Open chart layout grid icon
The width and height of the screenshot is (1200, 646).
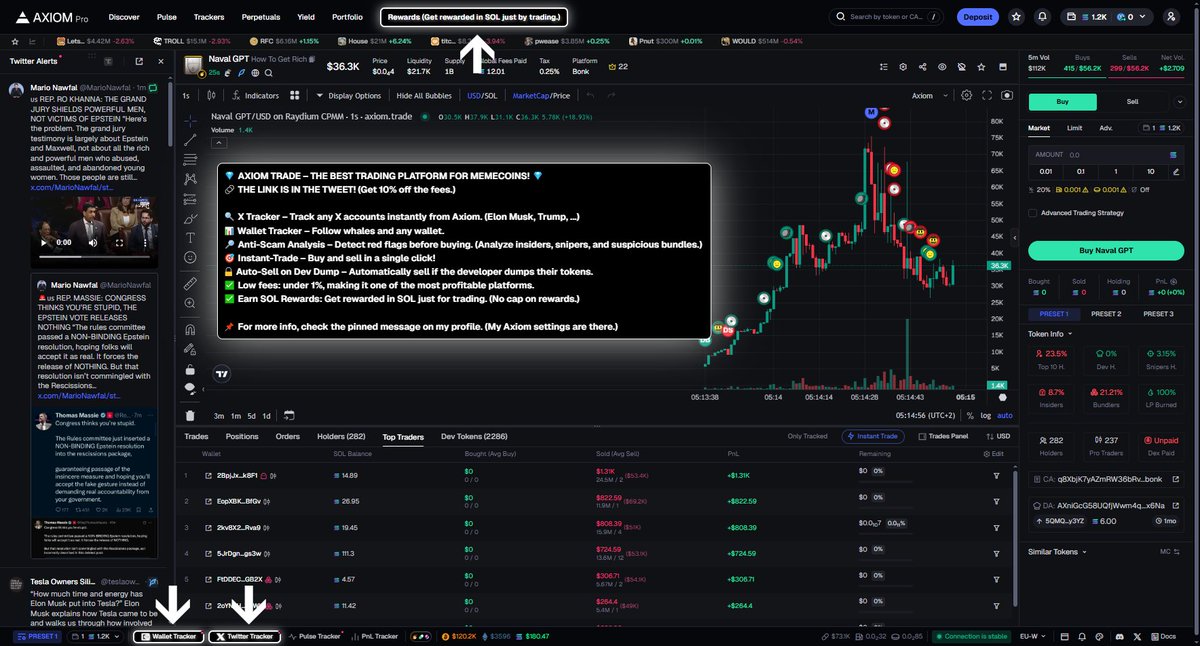click(x=295, y=95)
